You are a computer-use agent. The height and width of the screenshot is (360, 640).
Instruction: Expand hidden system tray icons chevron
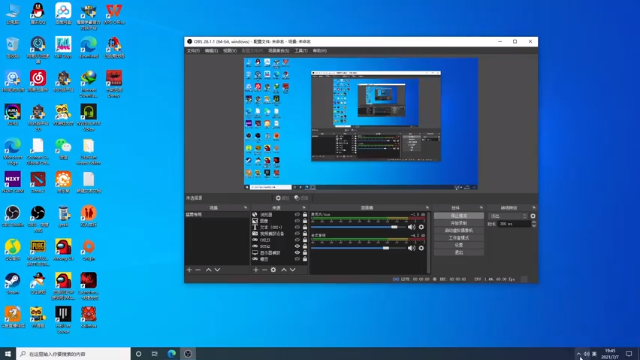[x=579, y=354]
